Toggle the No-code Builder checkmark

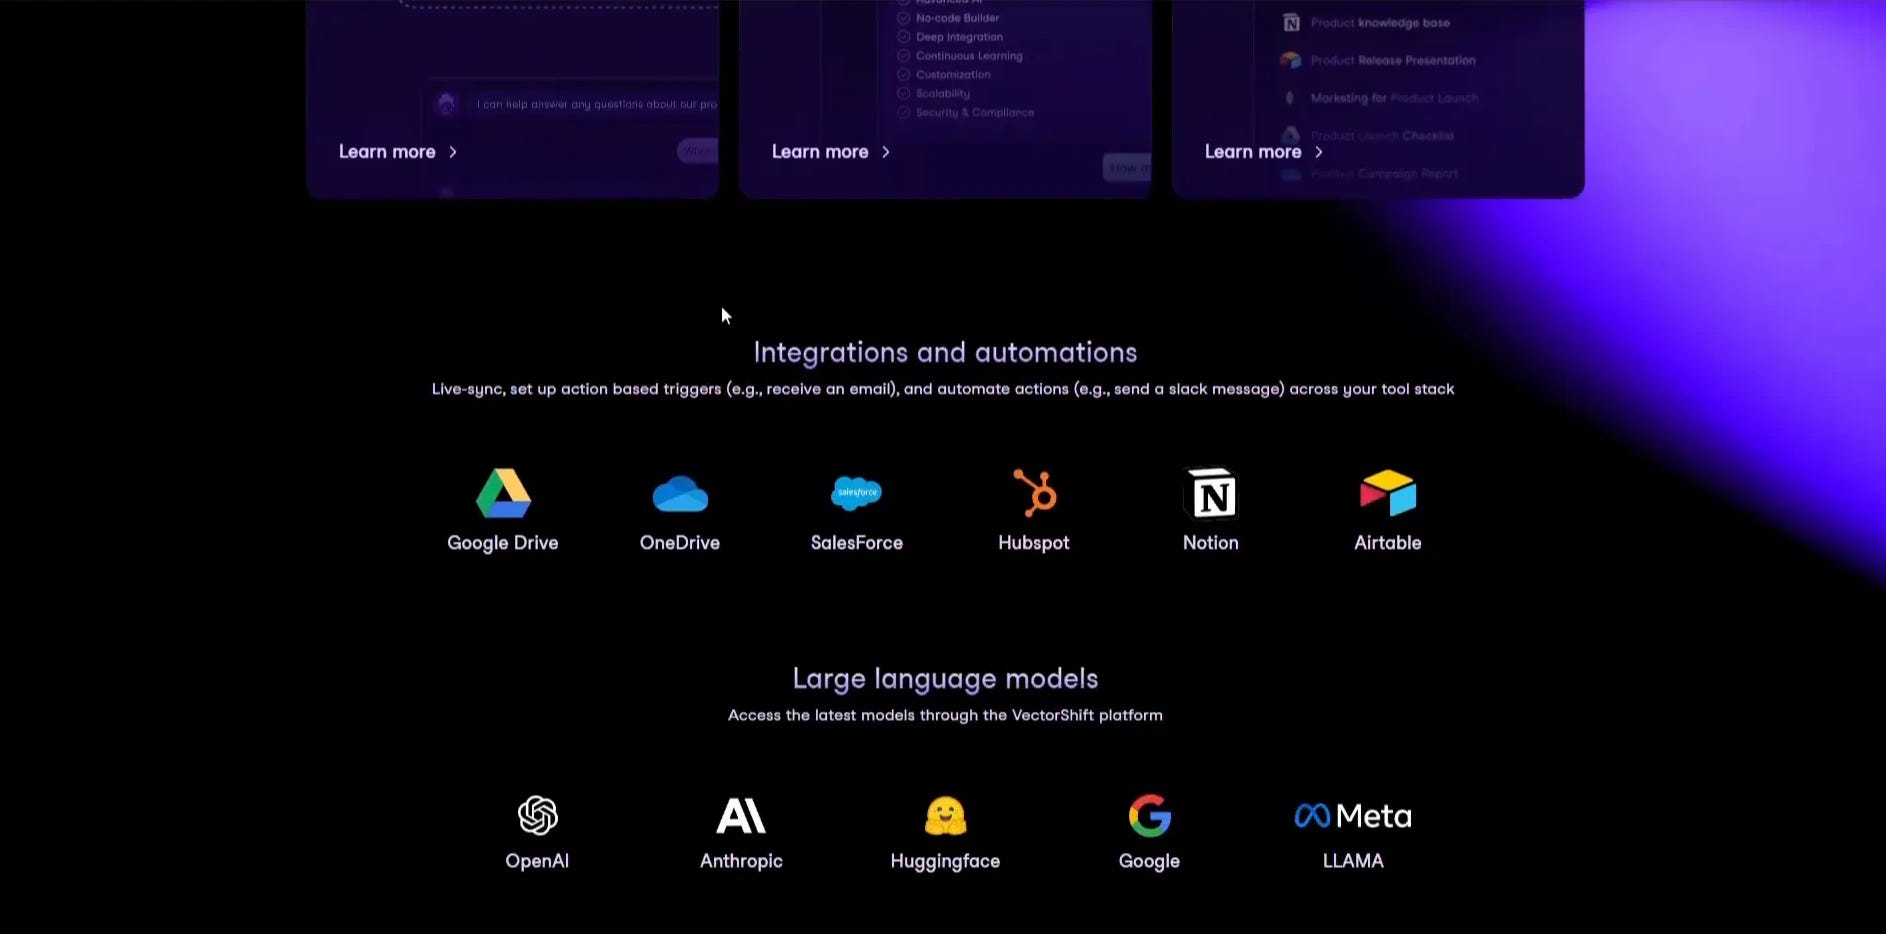click(x=904, y=18)
